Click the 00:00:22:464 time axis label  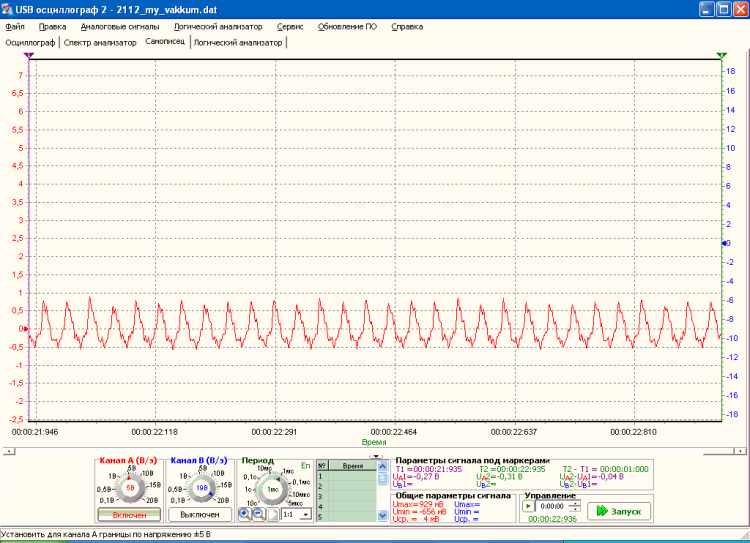pos(394,432)
